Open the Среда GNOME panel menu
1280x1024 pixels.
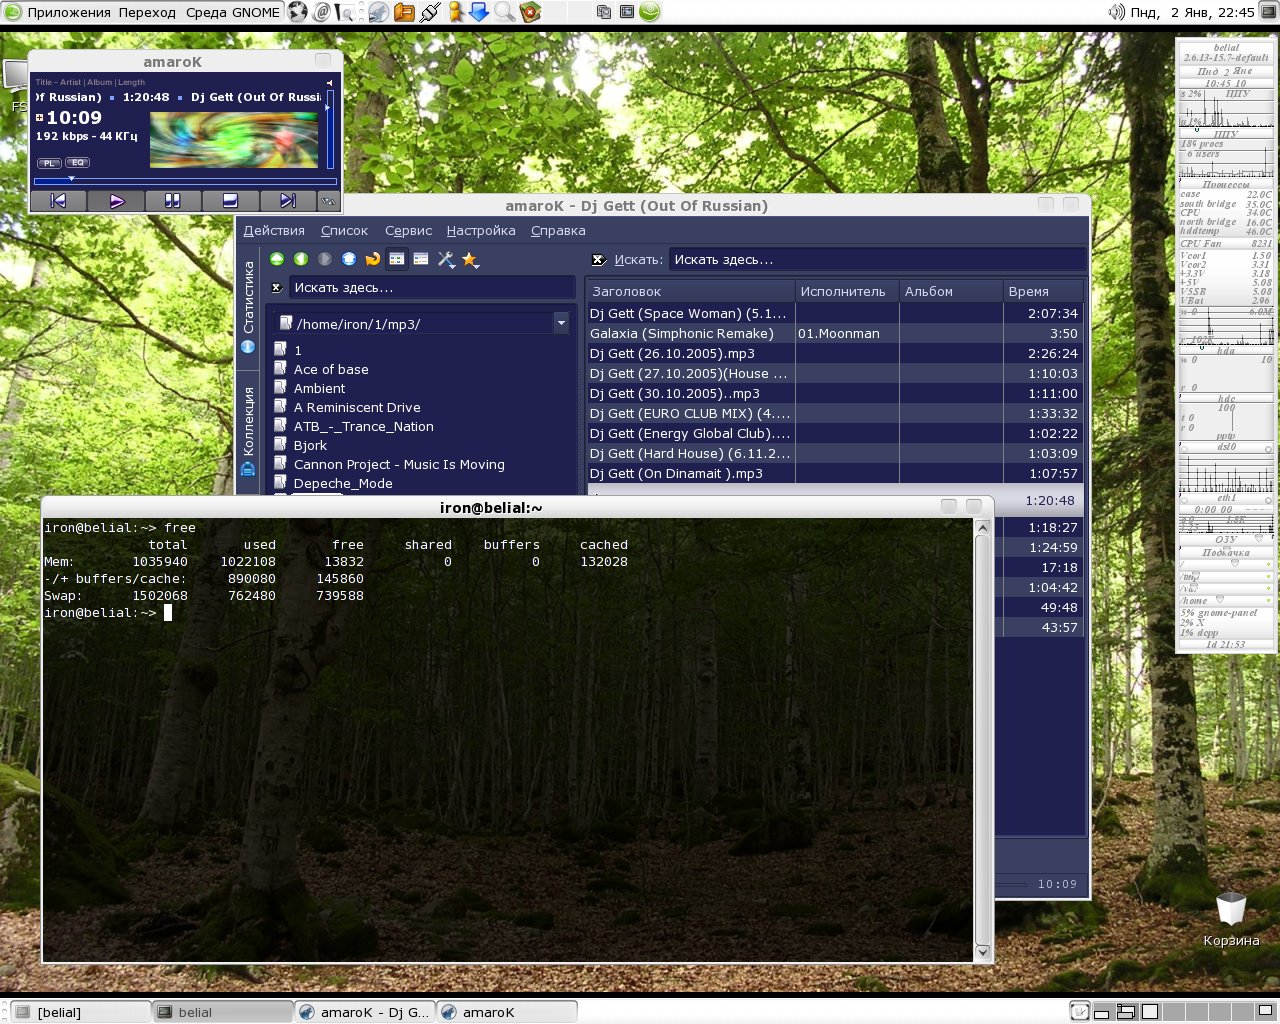click(x=233, y=12)
